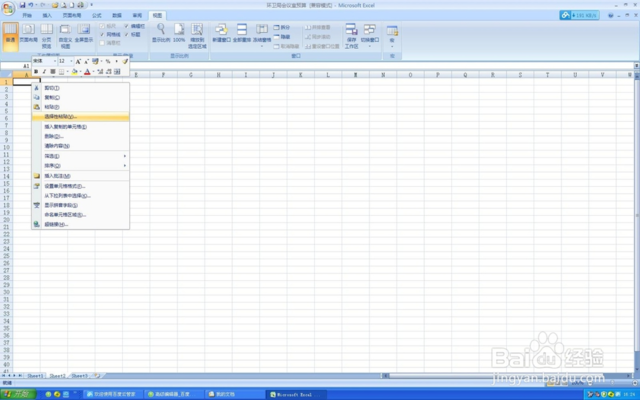Screen dimensions: 640x400
Task: Choose Insert Comment (插入批注) from context menu
Action: click(x=80, y=176)
